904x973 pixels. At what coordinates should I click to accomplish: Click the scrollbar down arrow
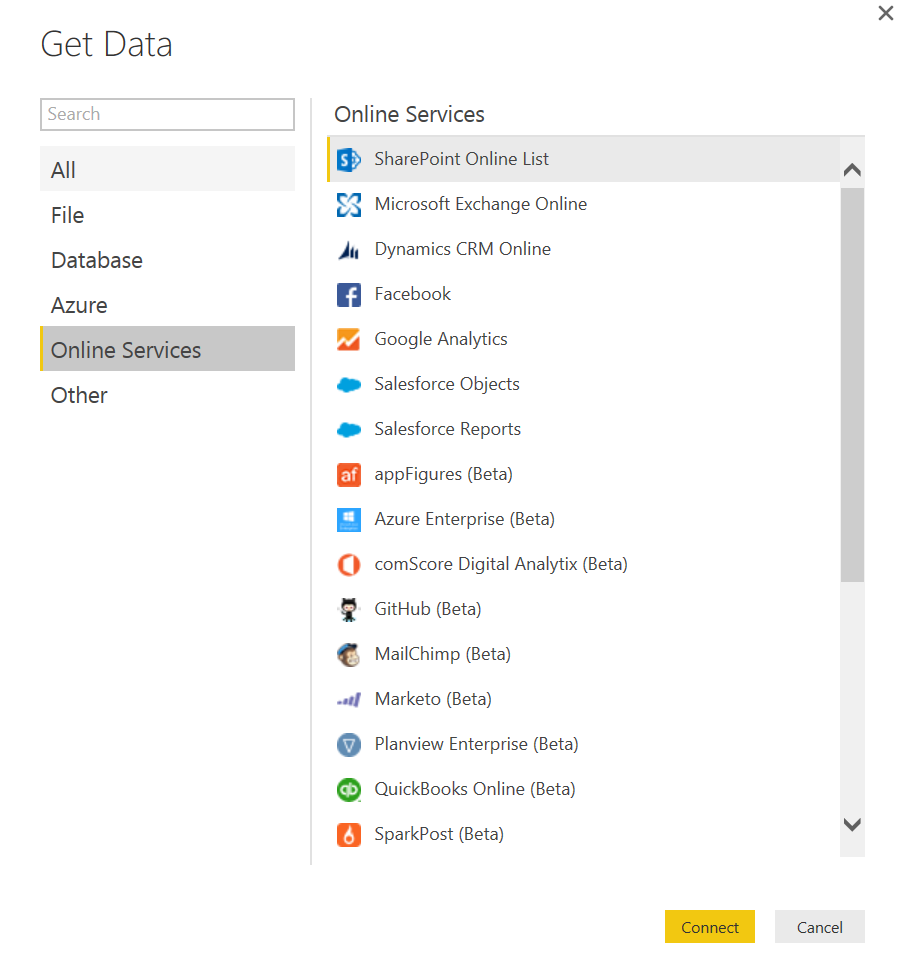click(x=853, y=824)
